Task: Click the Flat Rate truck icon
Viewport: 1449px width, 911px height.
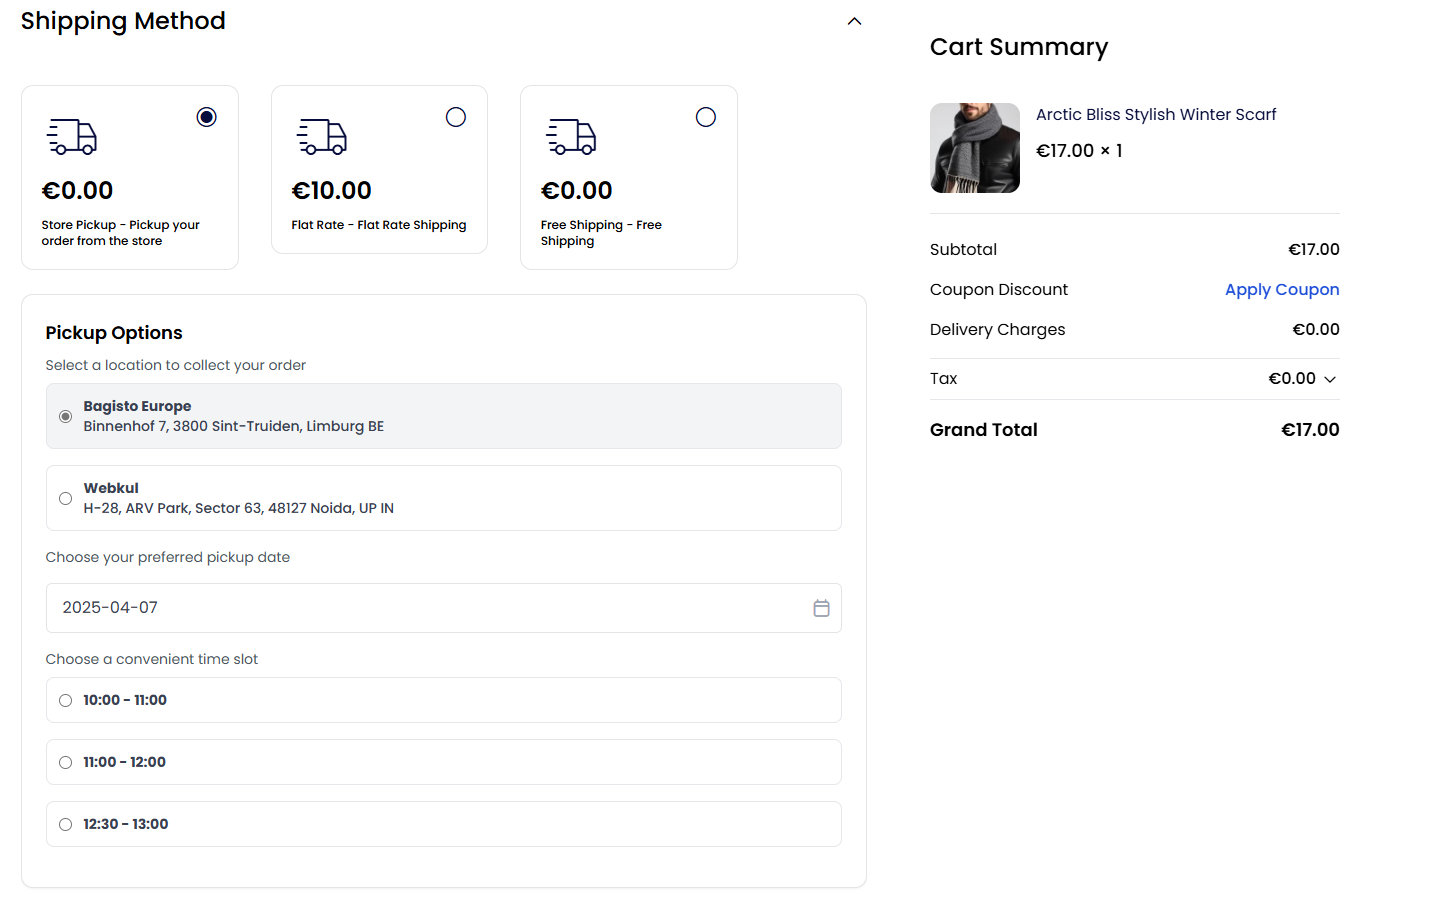Action: point(322,137)
